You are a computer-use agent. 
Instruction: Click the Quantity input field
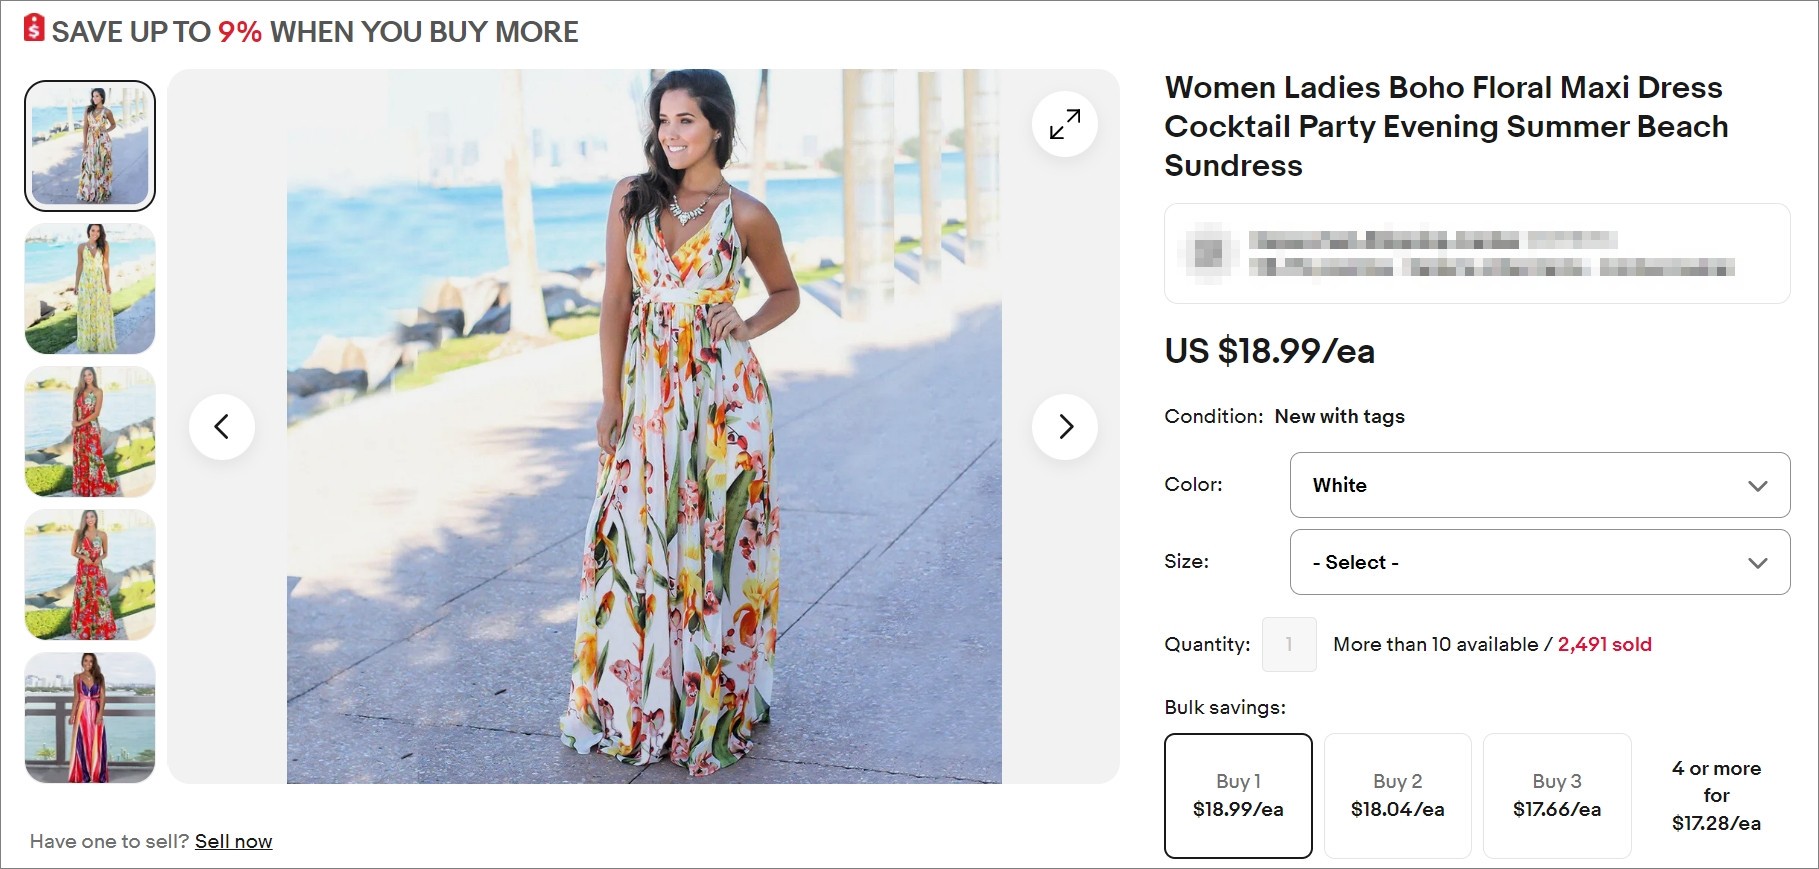[1289, 644]
